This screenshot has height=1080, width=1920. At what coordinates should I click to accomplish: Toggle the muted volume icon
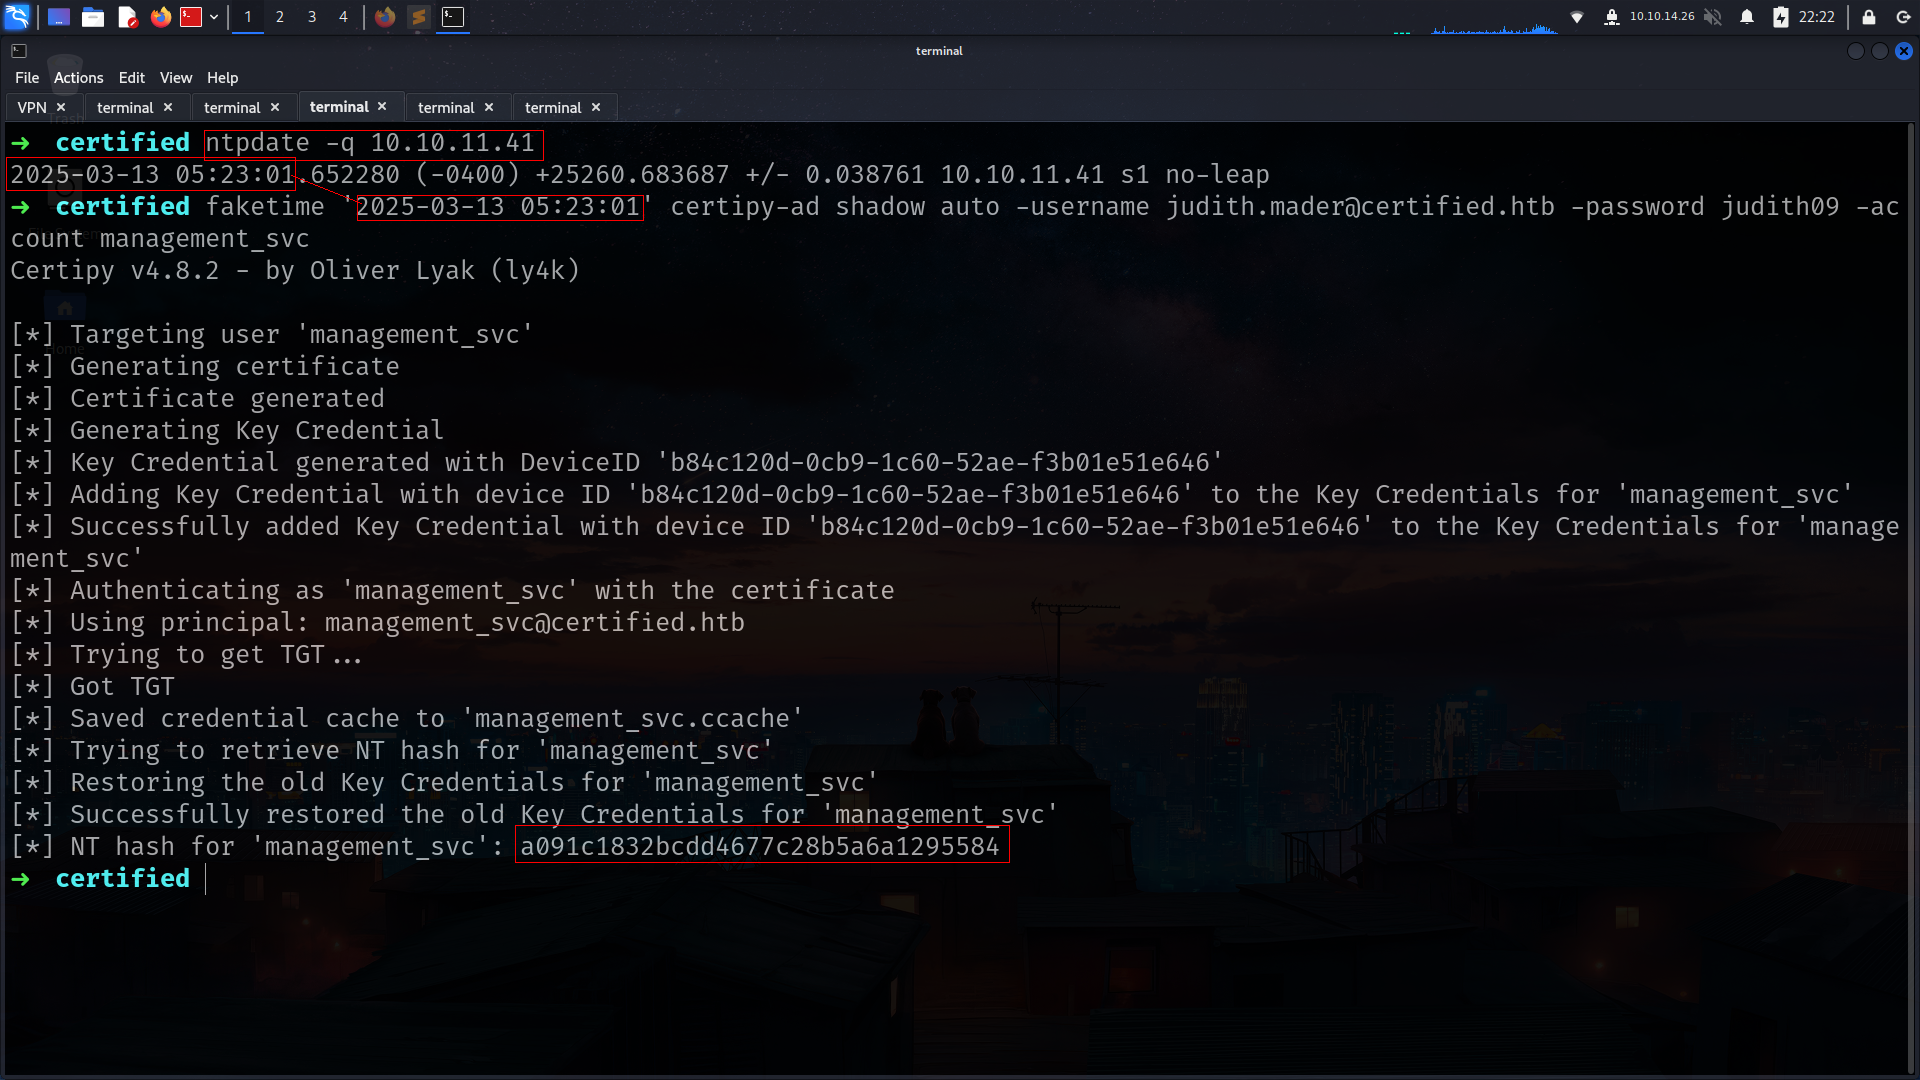click(x=1713, y=17)
